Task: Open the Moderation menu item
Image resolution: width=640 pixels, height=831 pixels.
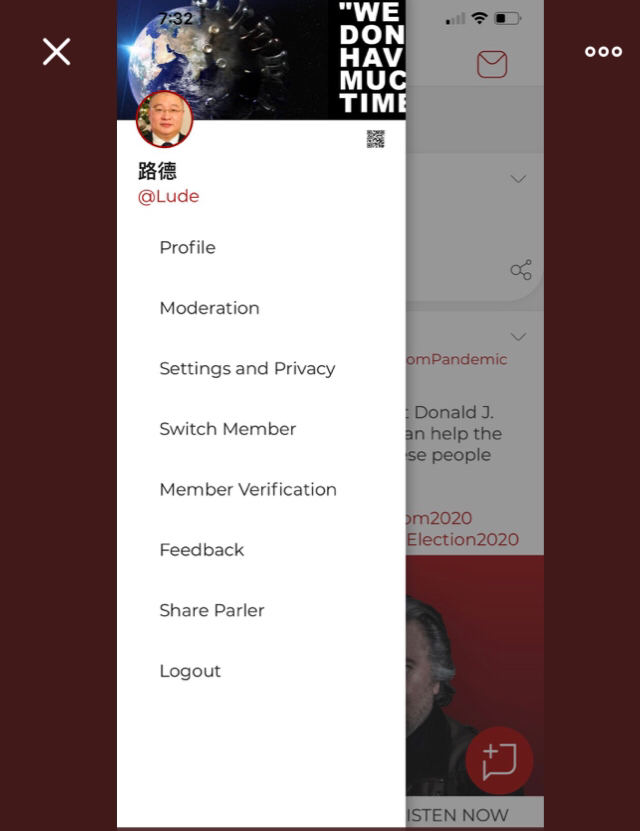Action: pos(210,308)
